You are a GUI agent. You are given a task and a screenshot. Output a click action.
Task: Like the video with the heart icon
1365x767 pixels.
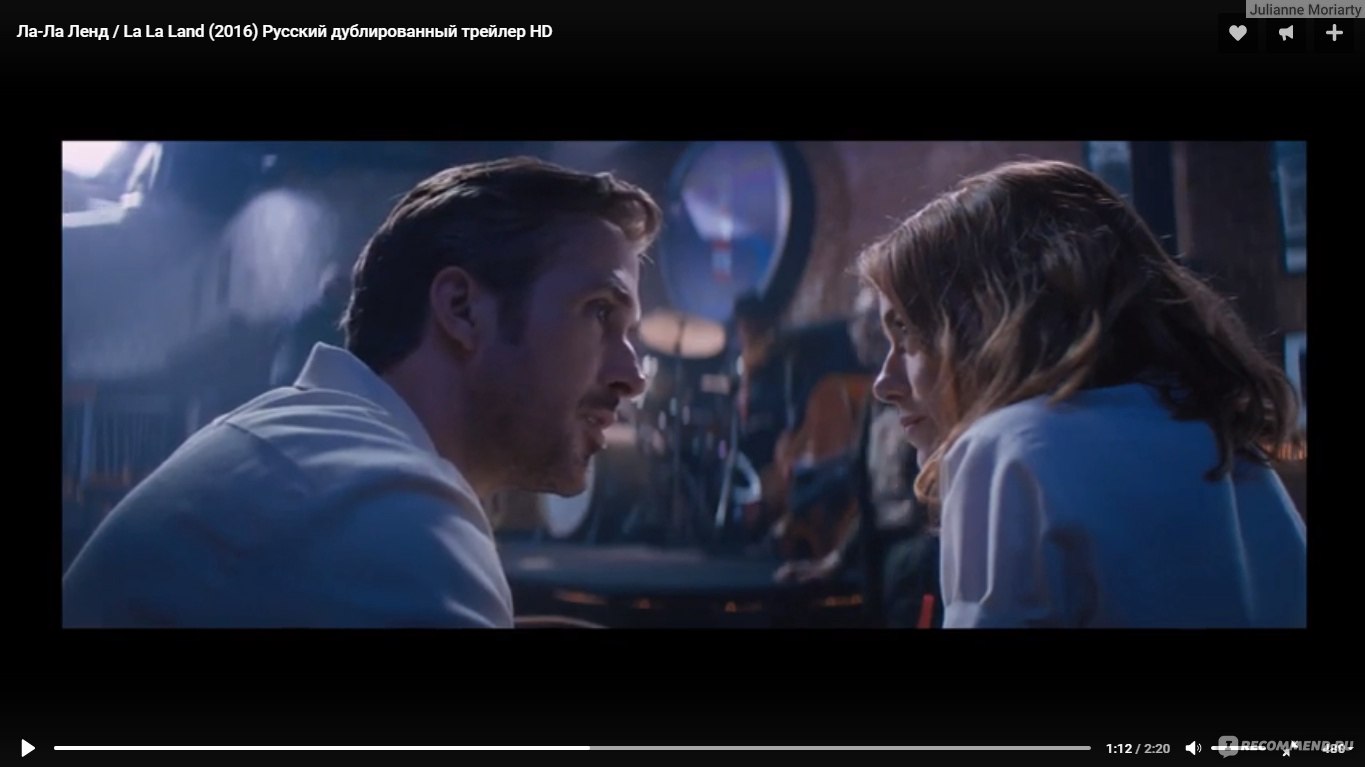(1238, 33)
